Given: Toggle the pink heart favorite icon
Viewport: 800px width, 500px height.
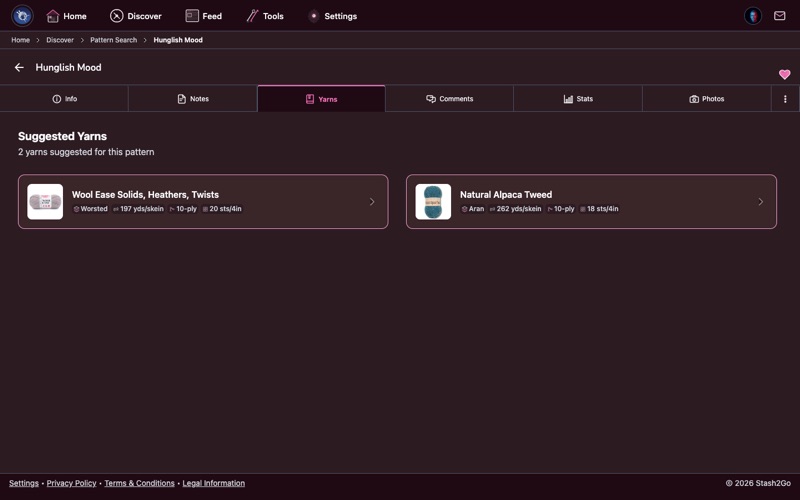Looking at the screenshot, I should click(x=784, y=74).
